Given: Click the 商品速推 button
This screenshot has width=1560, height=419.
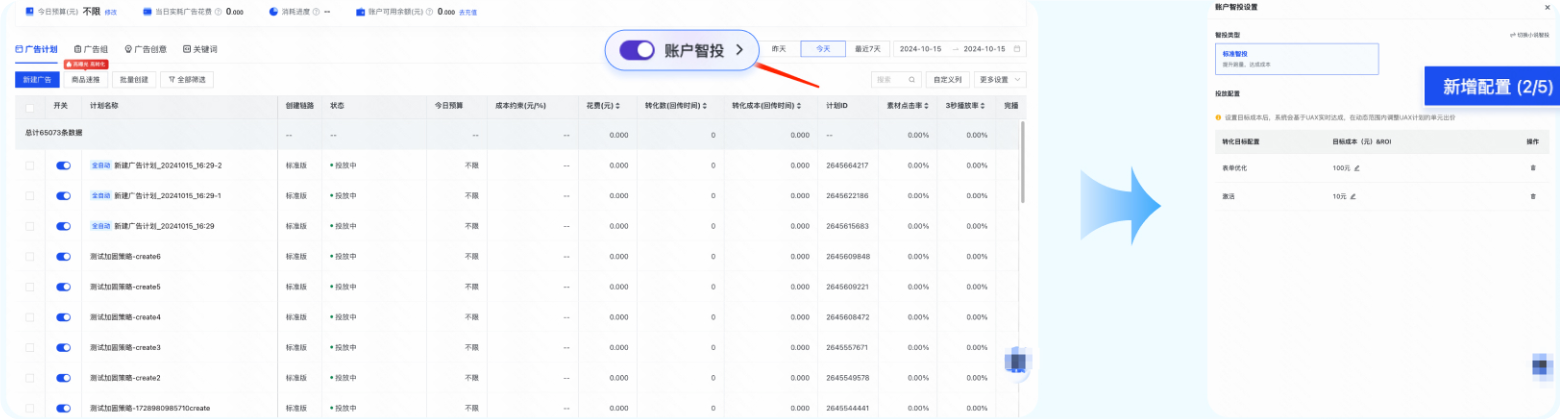Looking at the screenshot, I should tap(84, 79).
